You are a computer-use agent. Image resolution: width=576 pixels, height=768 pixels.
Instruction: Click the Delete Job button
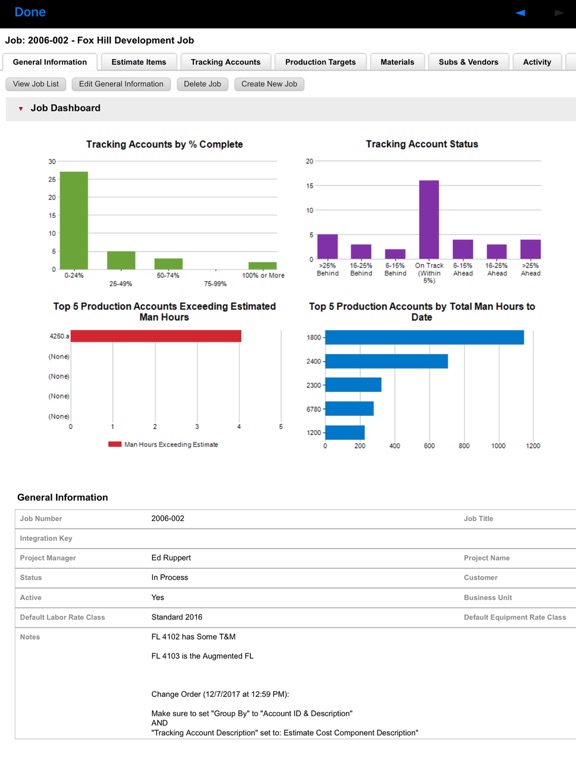[x=202, y=84]
